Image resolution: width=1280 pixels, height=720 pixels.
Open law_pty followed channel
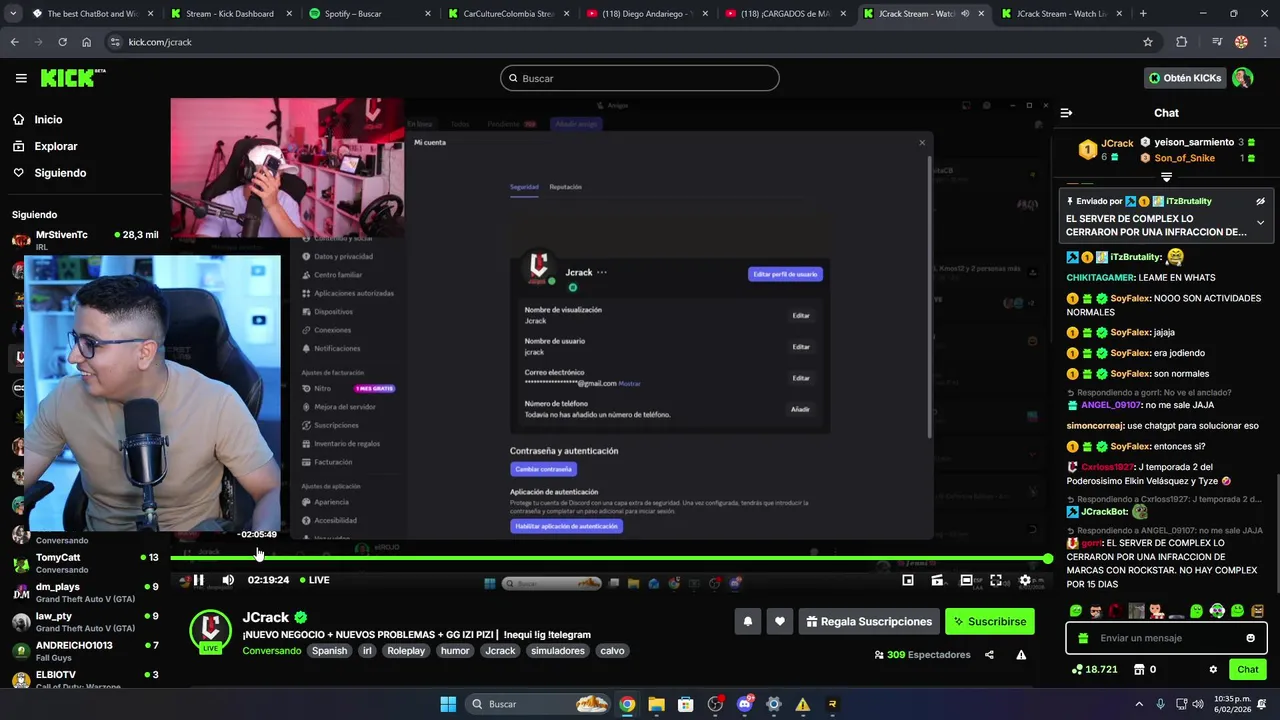point(85,622)
